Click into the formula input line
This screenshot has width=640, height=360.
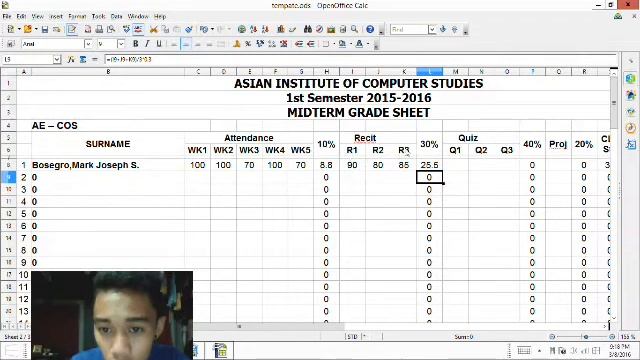(360, 60)
